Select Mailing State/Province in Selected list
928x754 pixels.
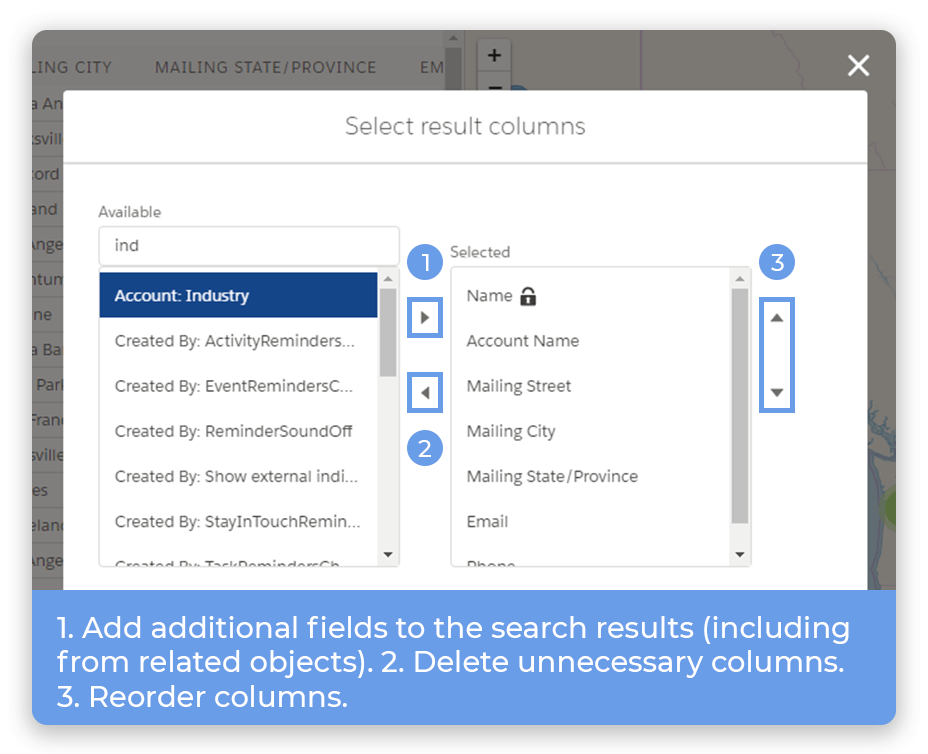tap(591, 476)
